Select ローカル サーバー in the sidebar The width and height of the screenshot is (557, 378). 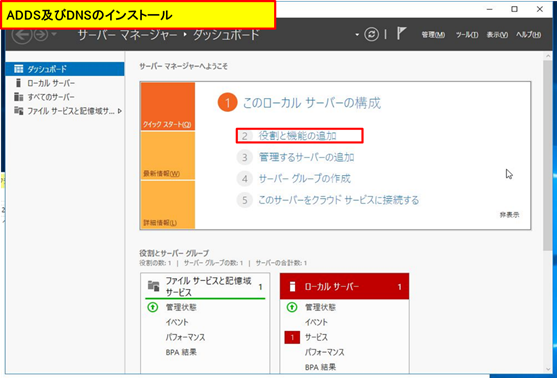click(x=65, y=83)
